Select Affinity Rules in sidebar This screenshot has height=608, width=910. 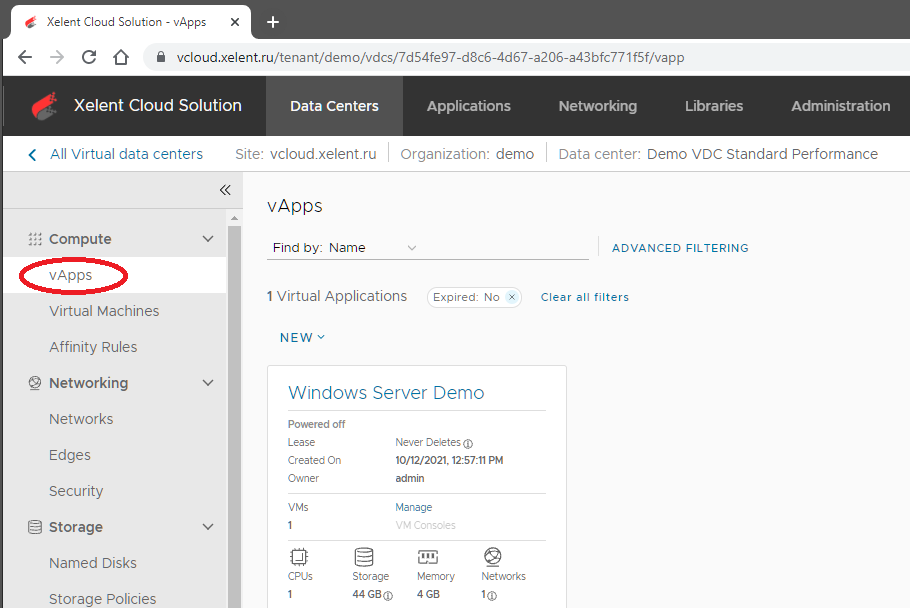(93, 347)
